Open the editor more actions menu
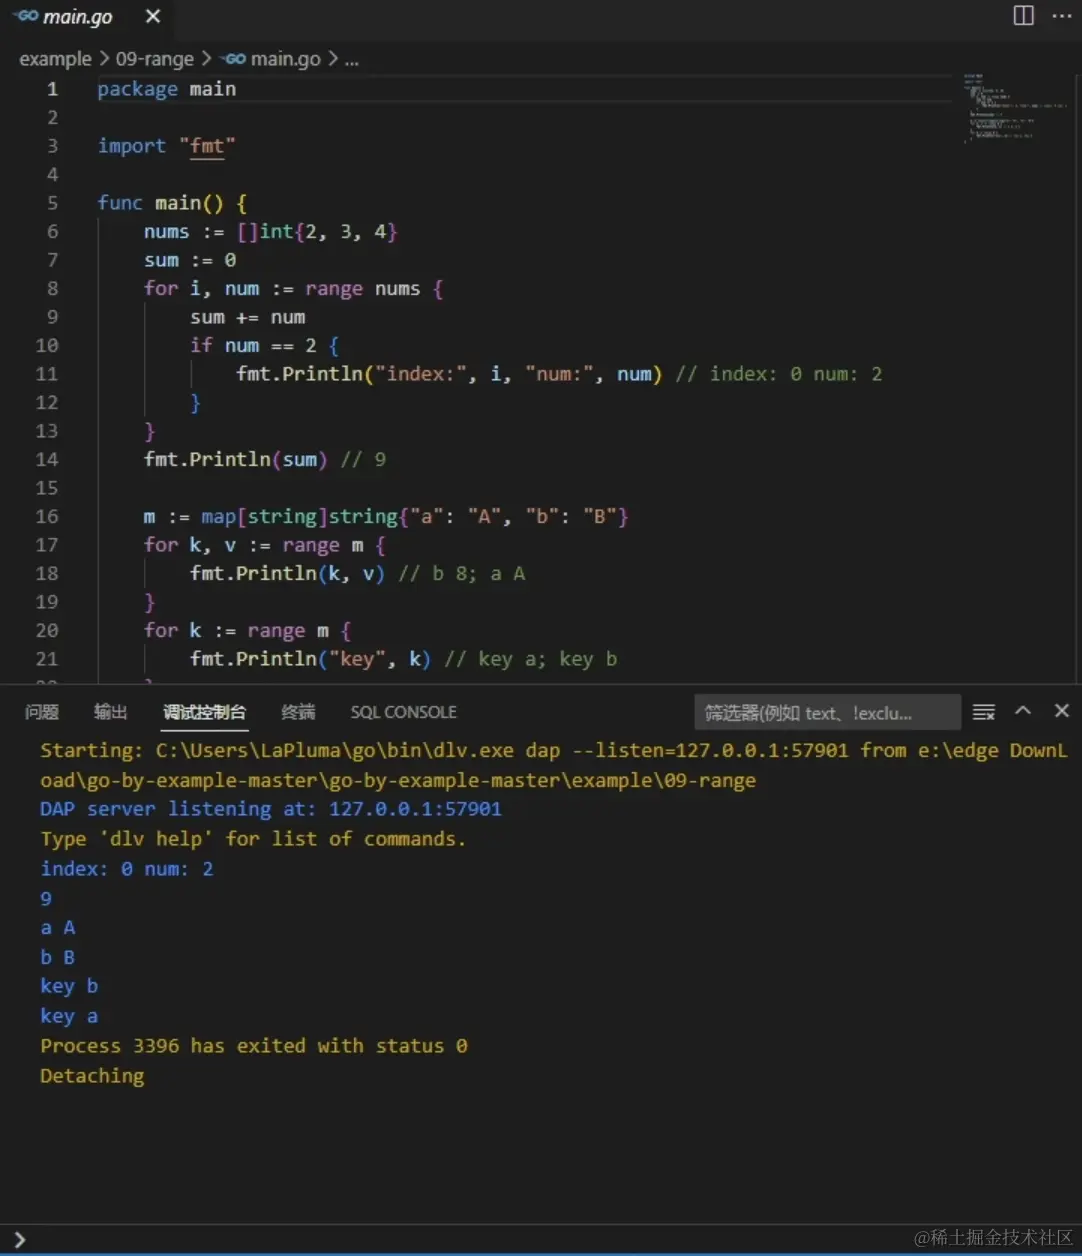The width and height of the screenshot is (1082, 1256). point(1061,16)
